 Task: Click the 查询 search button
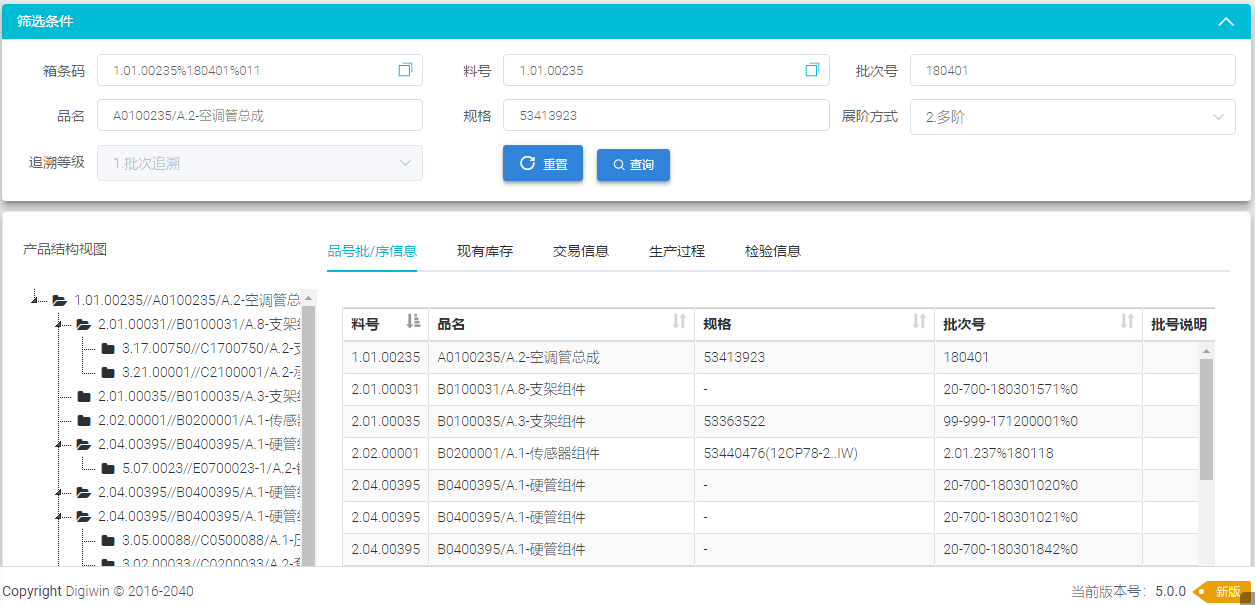pos(633,165)
